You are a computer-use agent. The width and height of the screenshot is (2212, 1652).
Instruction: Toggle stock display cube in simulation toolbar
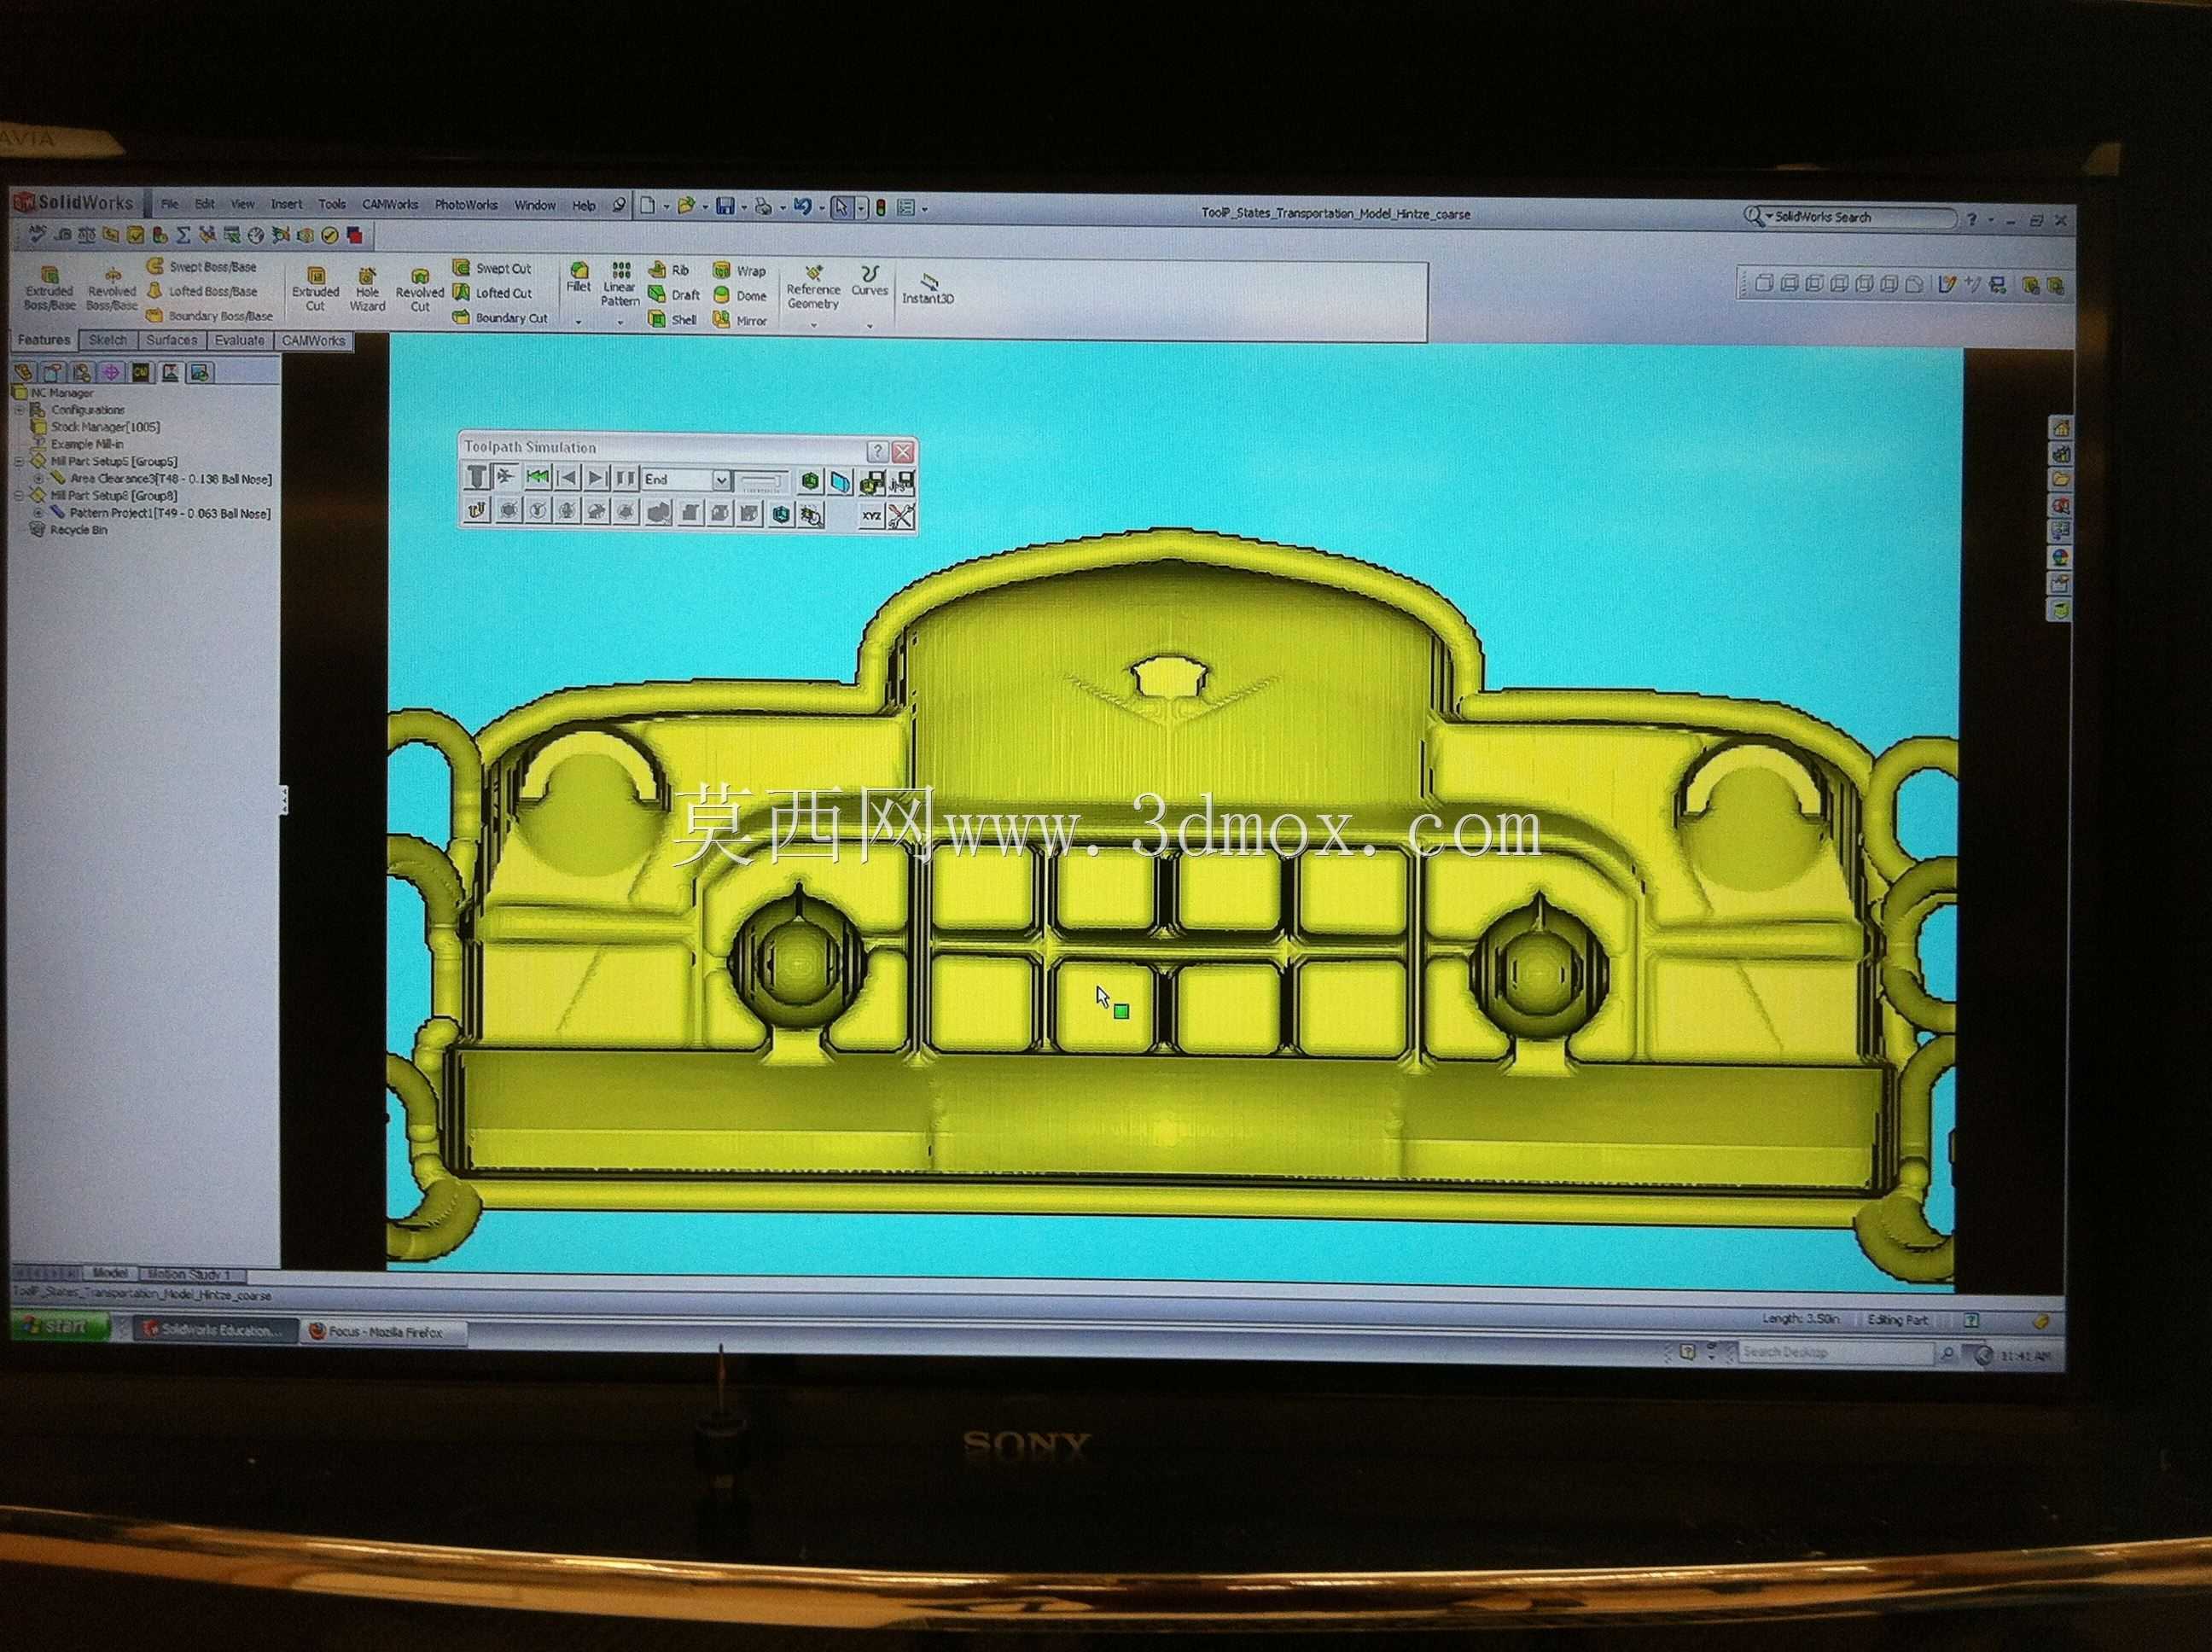pyautogui.click(x=810, y=481)
